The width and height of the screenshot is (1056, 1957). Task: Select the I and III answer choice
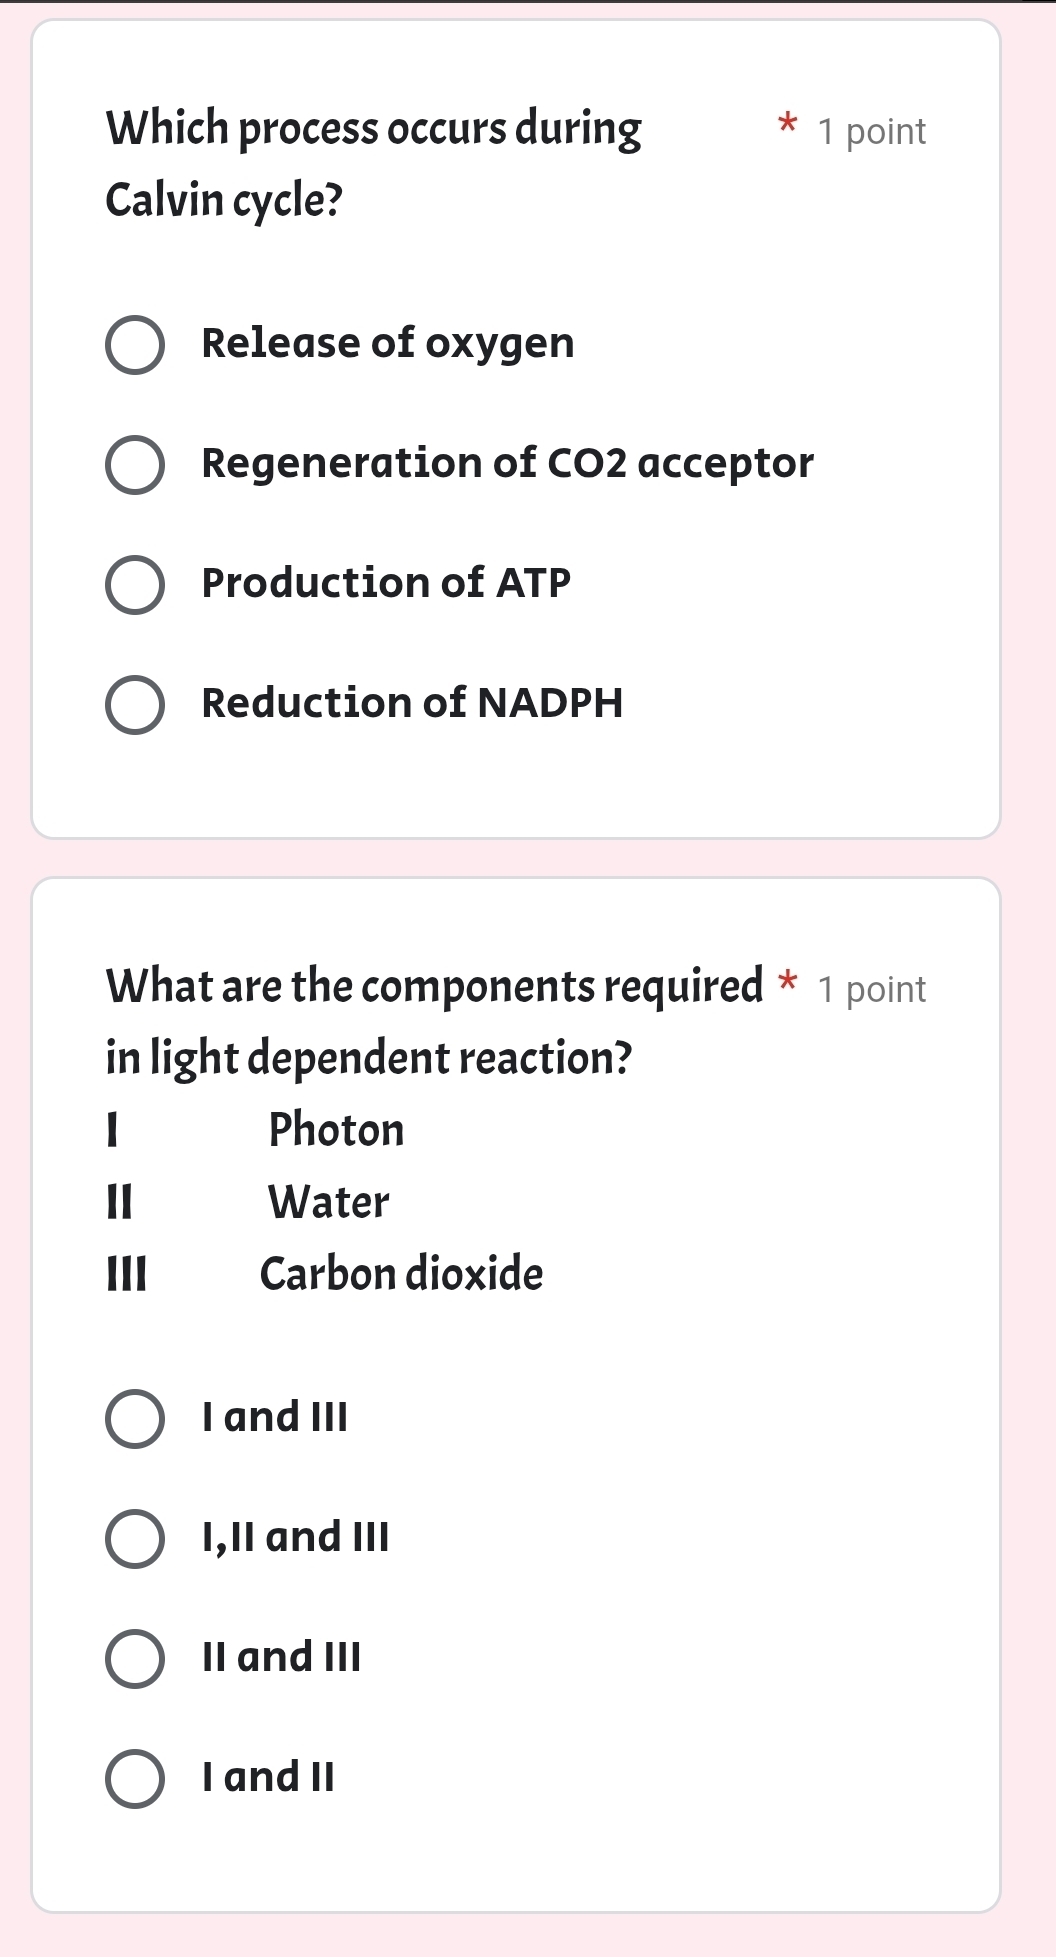click(135, 1417)
